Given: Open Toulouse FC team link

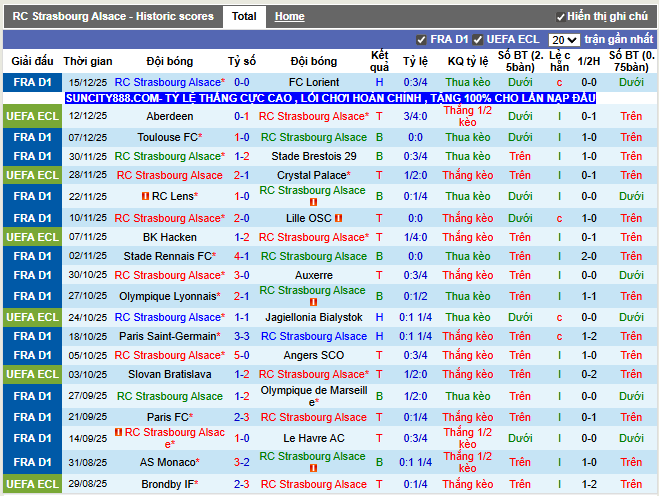Looking at the screenshot, I should tap(169, 137).
